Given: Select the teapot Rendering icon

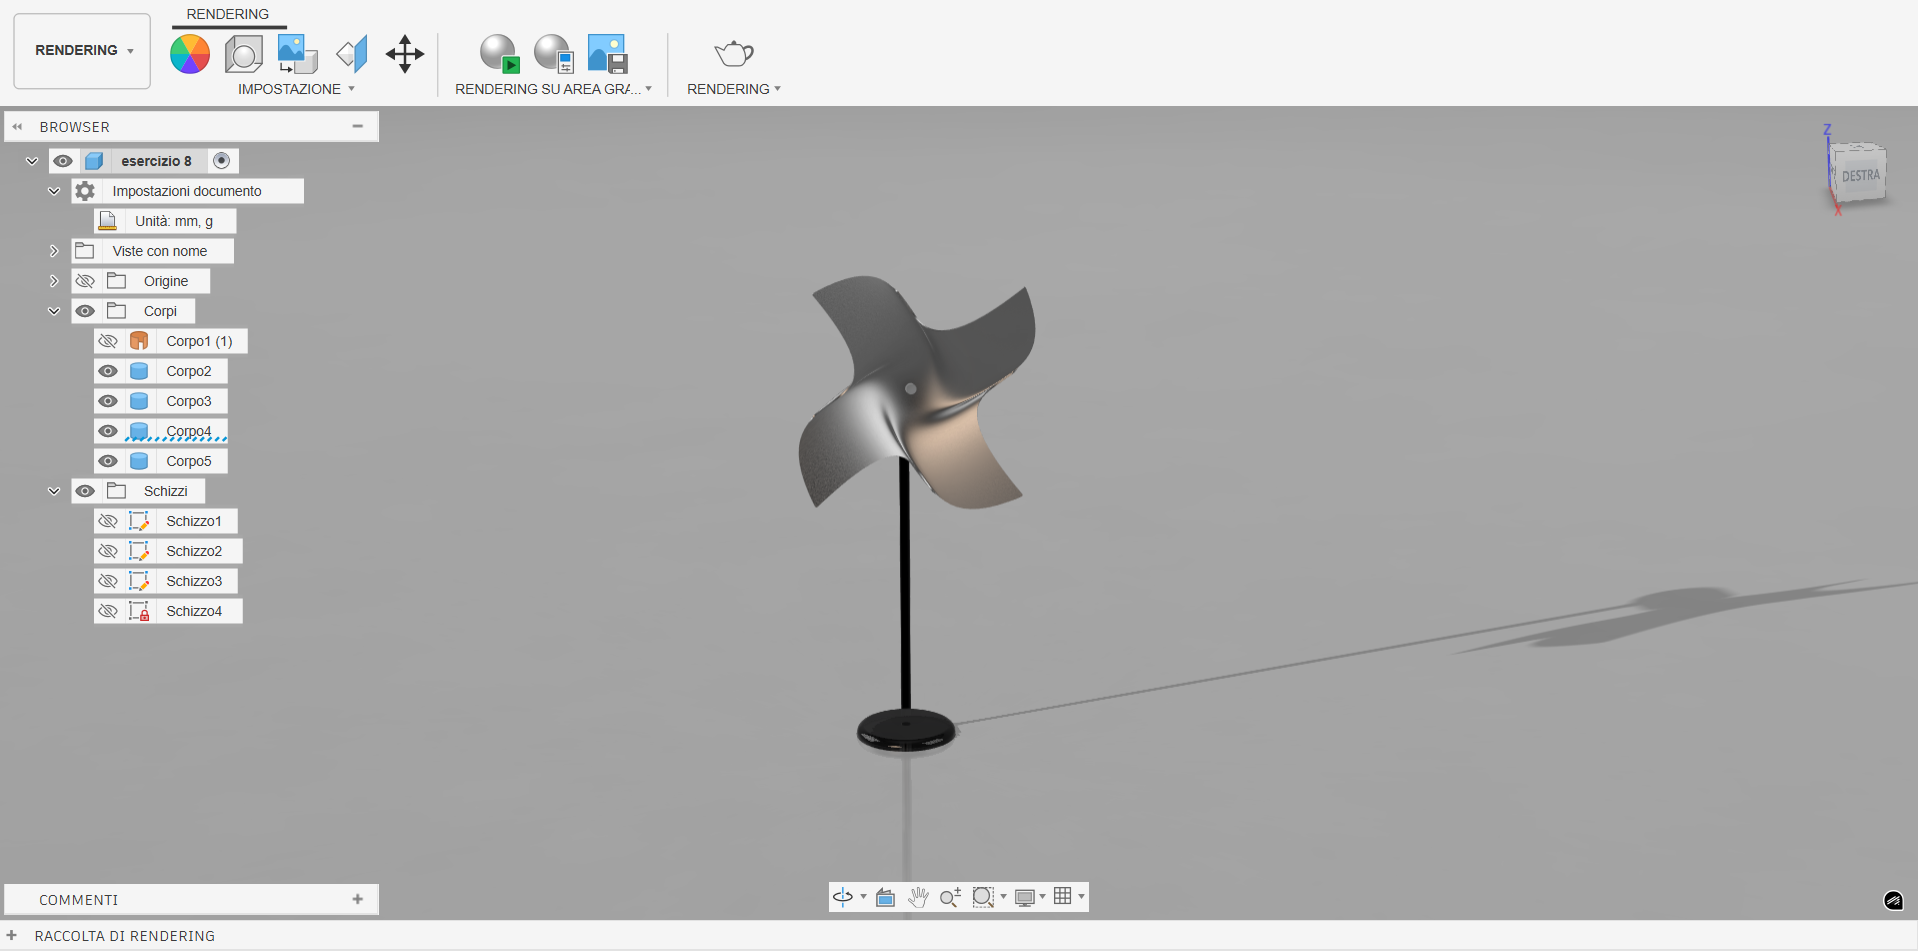Looking at the screenshot, I should point(733,54).
